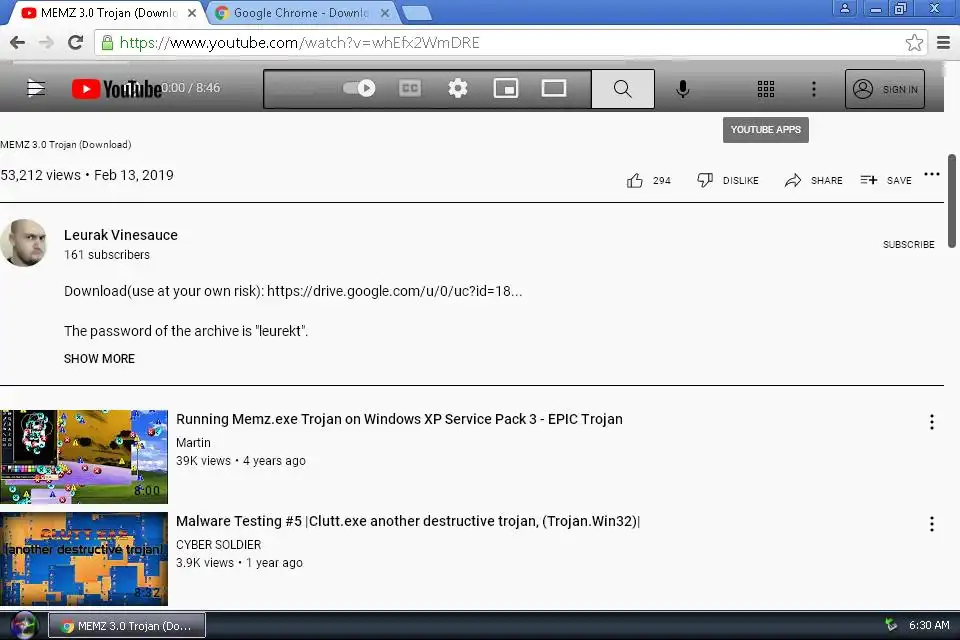Open YouTube settings three-dot menu
The height and width of the screenshot is (640, 960).
(814, 89)
